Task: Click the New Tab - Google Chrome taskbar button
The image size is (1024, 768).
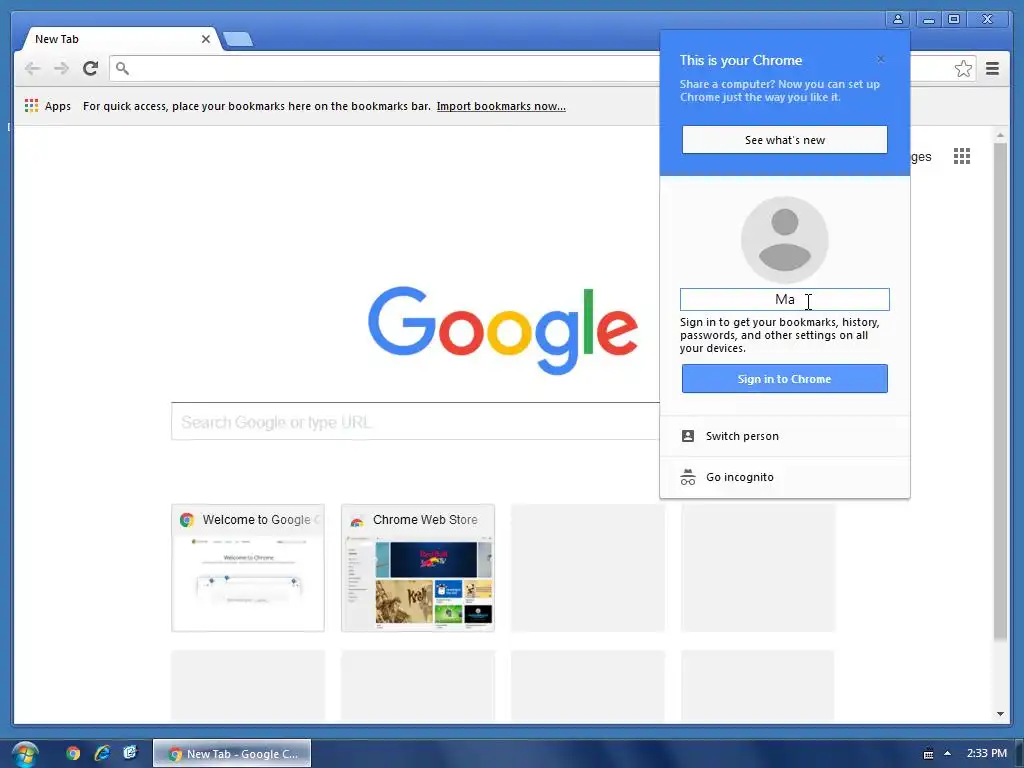Action: pos(232,754)
